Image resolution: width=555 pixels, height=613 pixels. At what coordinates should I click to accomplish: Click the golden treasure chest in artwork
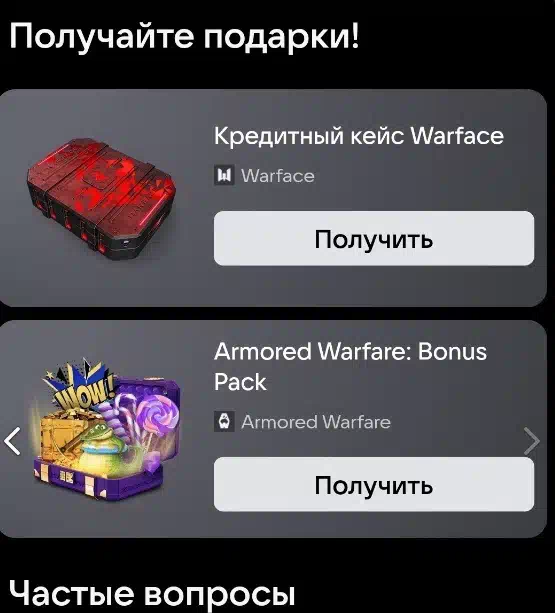click(x=61, y=436)
